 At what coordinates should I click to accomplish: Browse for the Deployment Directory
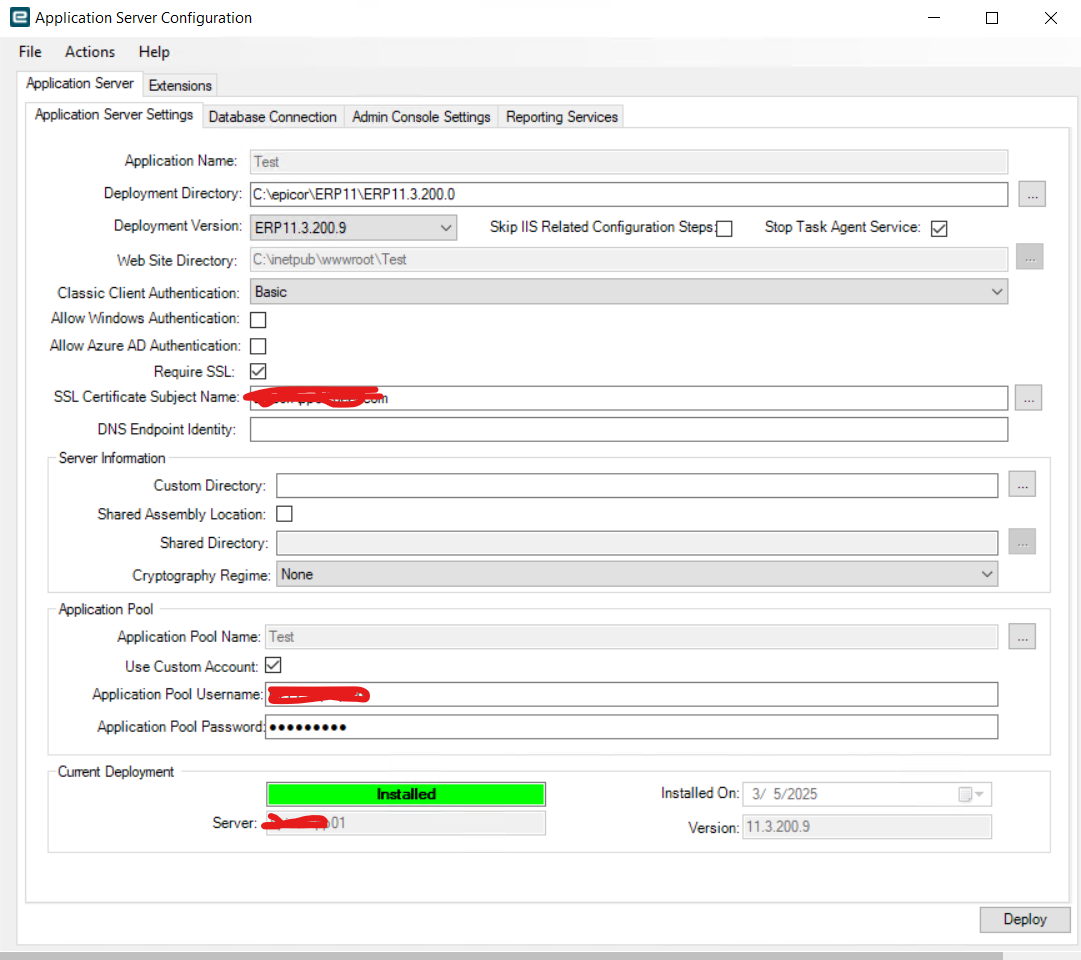(1031, 193)
